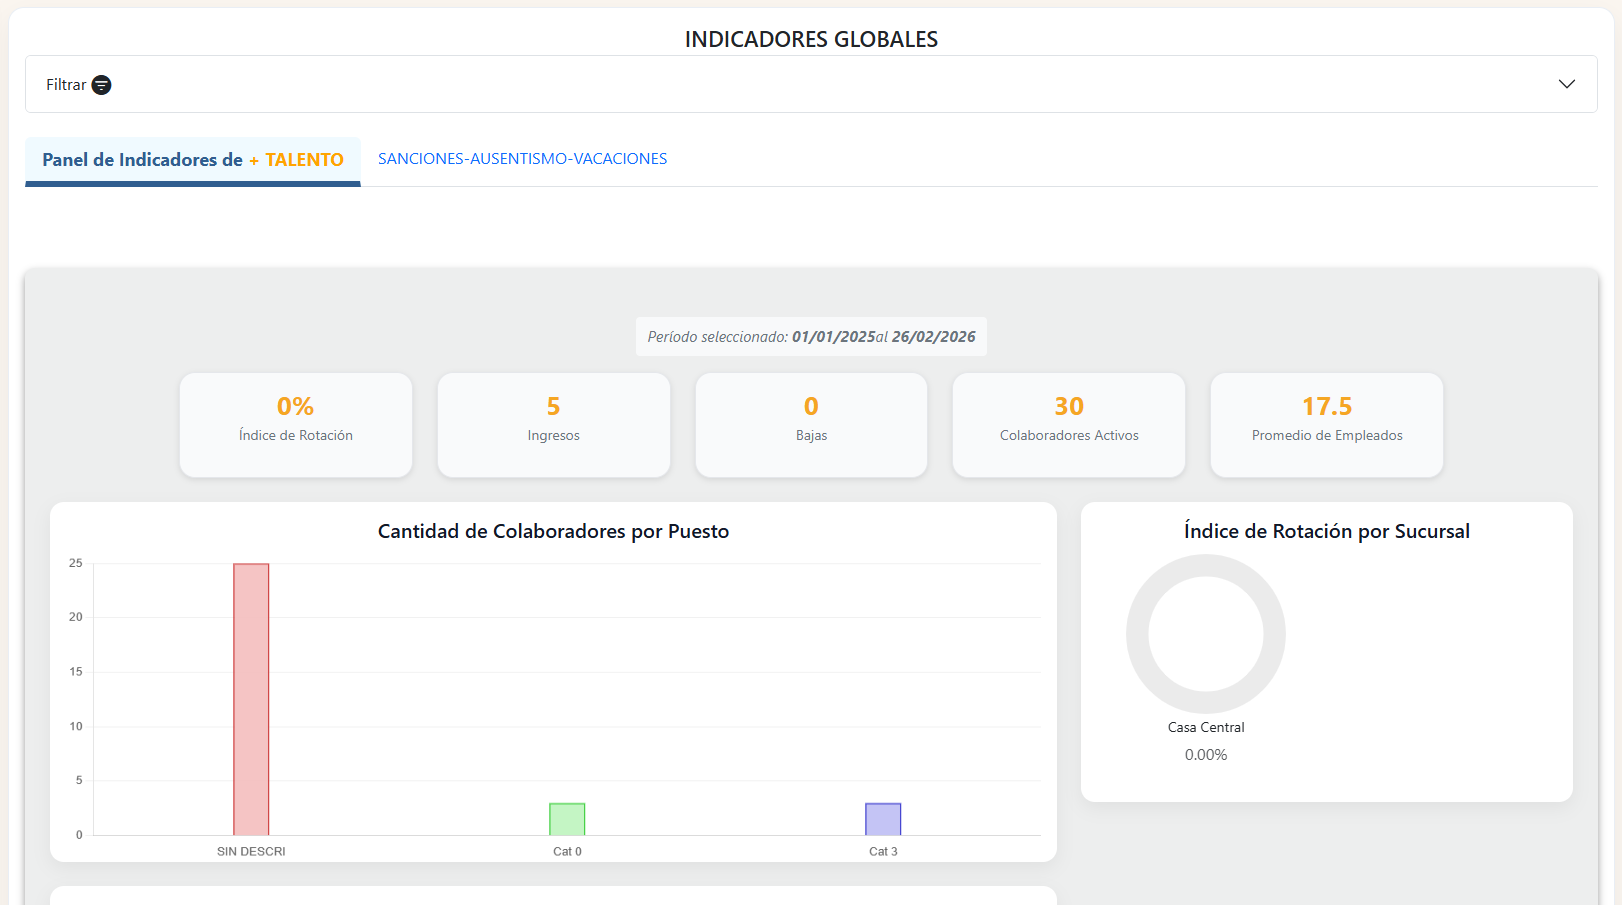Click the red SIN DESCRI bar
Screen dimensions: 1622x905
point(251,699)
